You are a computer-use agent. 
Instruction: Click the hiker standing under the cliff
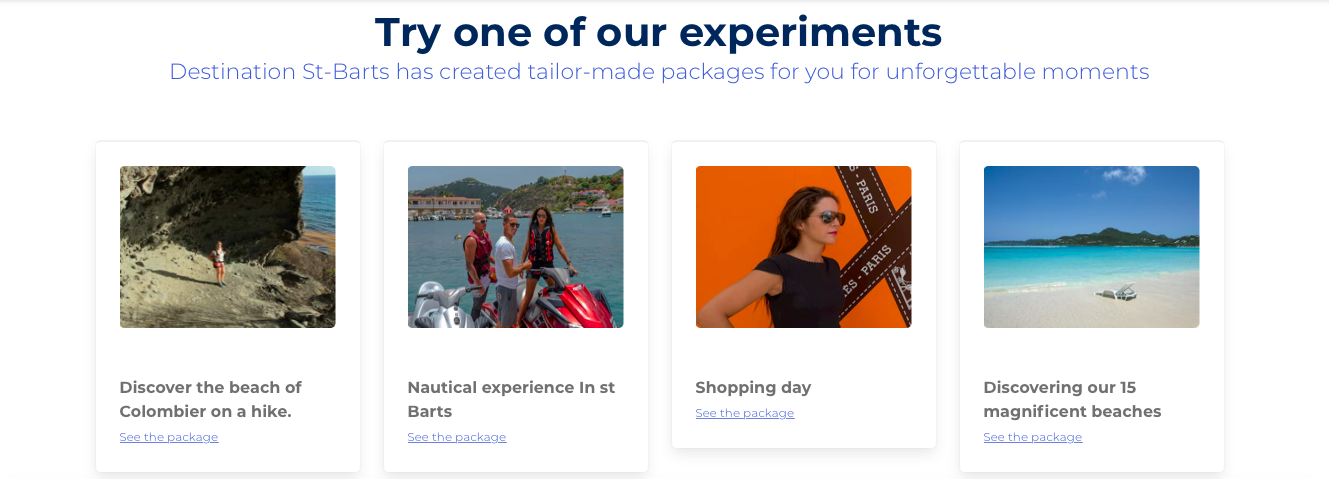tap(218, 262)
